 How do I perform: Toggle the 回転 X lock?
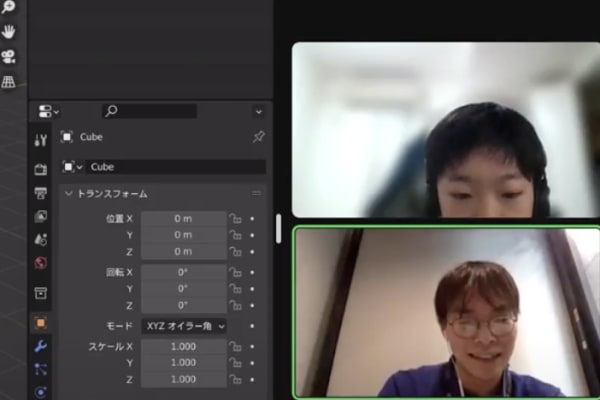tap(236, 273)
